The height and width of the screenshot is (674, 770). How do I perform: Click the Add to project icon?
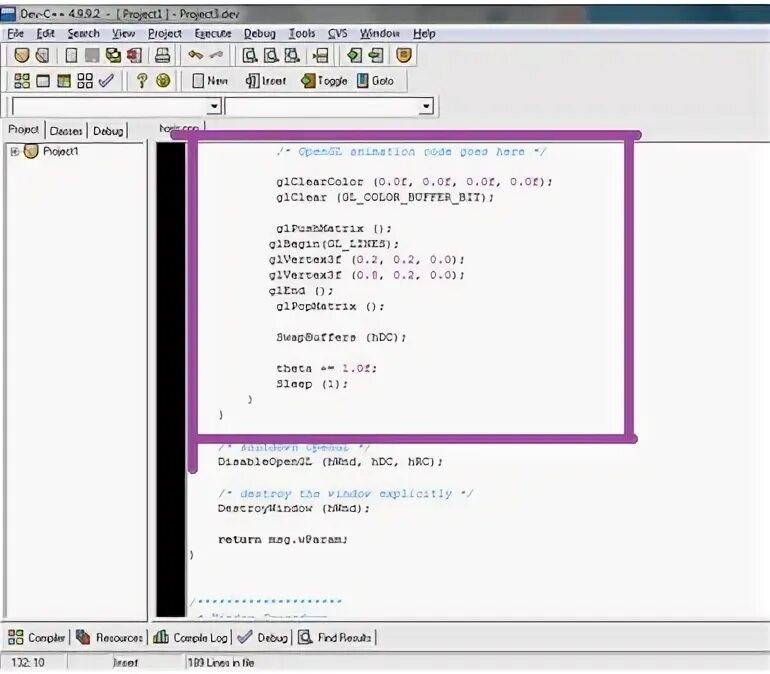click(x=354, y=55)
